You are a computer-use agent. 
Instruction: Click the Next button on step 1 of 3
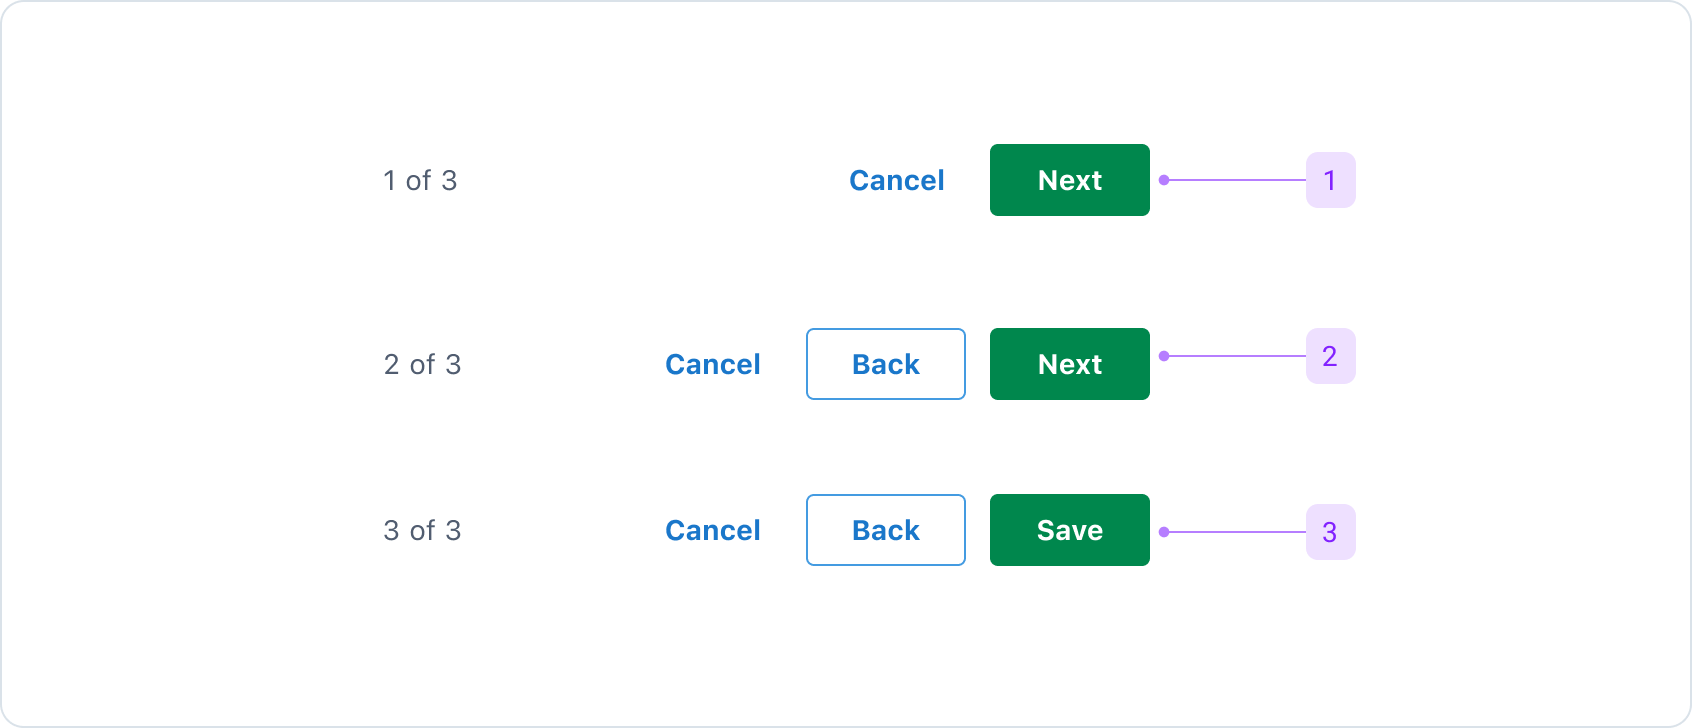tap(1069, 180)
